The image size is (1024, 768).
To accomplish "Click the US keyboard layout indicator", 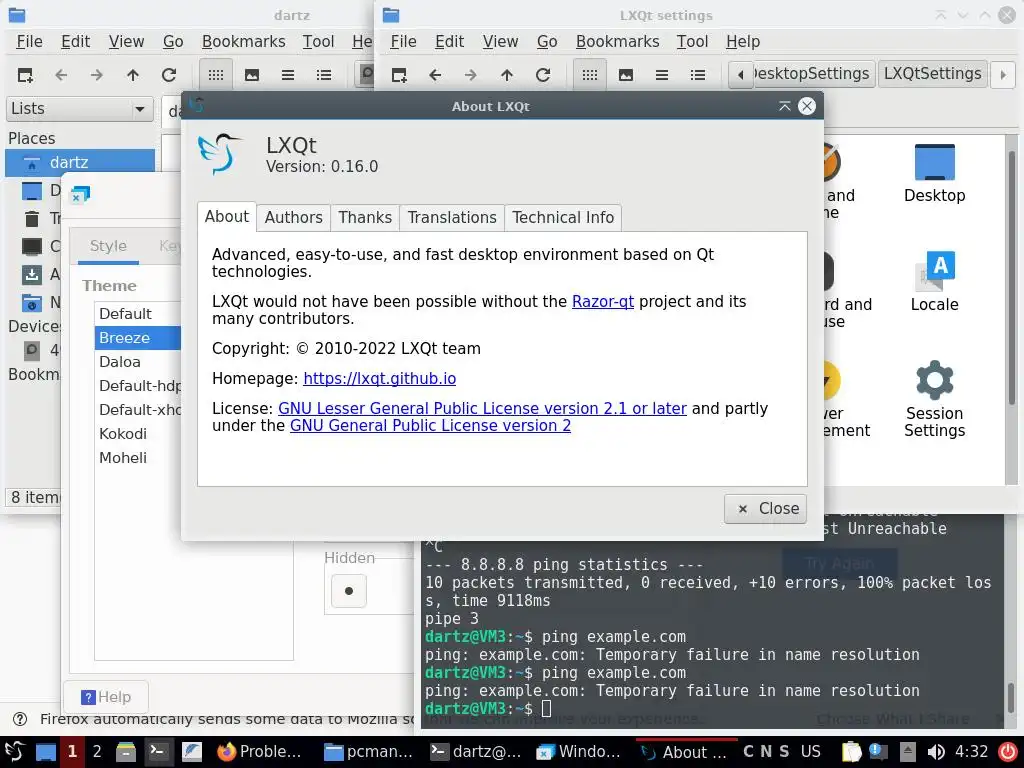I will pyautogui.click(x=810, y=752).
